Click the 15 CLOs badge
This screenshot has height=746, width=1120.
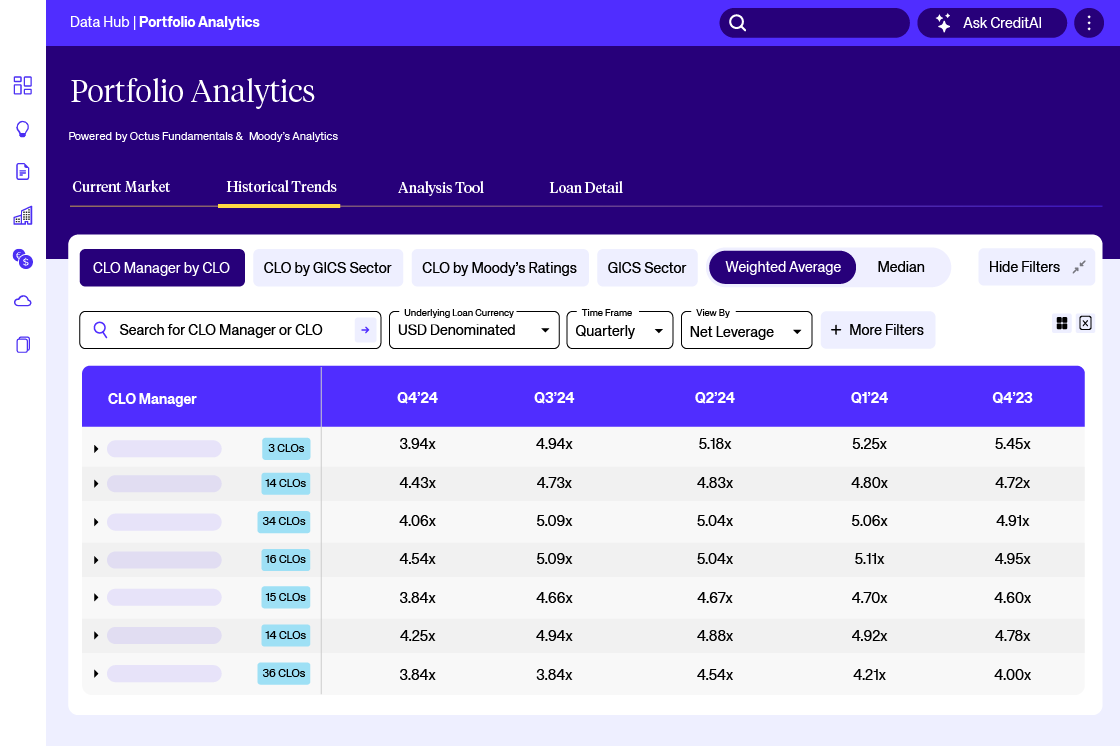click(286, 597)
